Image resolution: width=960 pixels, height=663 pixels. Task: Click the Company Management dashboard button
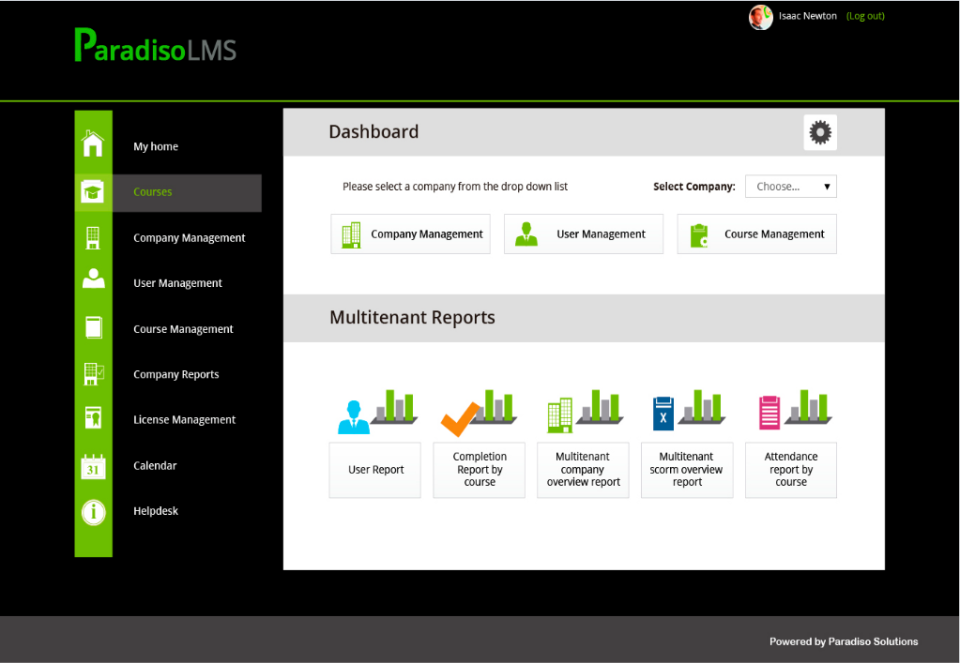410,234
